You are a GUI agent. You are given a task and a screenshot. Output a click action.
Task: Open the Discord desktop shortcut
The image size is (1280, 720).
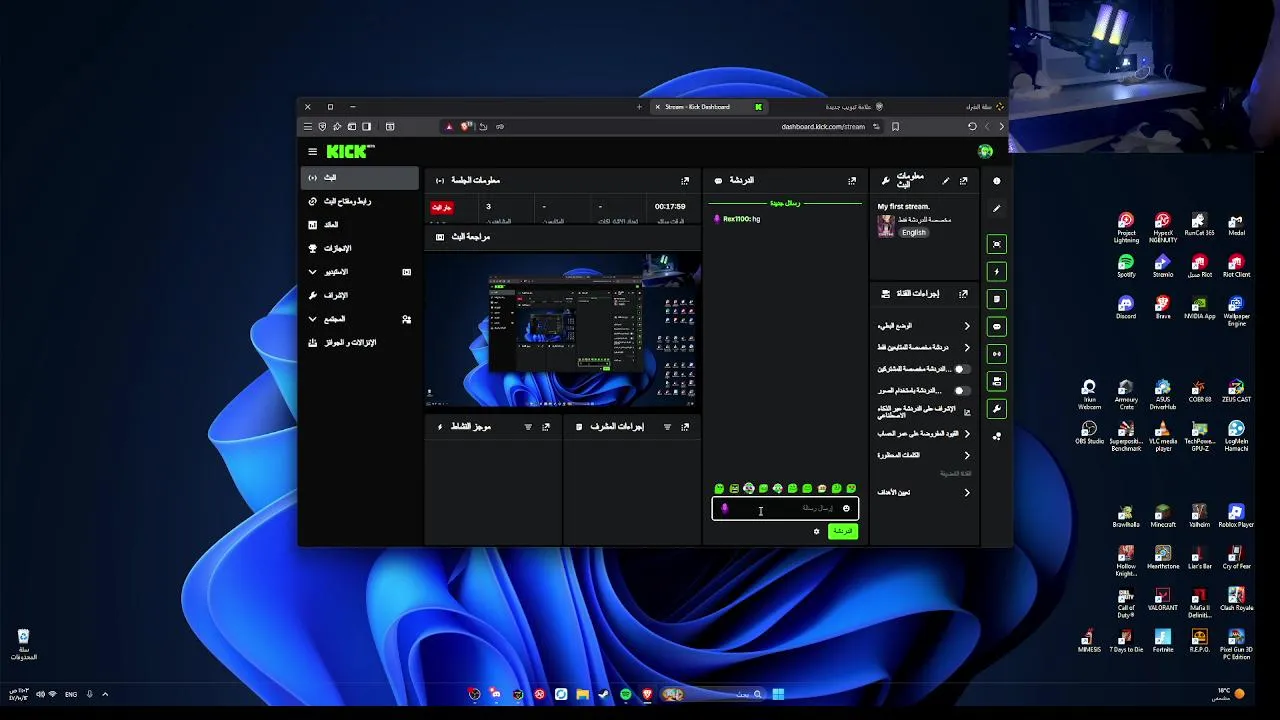coord(1126,308)
